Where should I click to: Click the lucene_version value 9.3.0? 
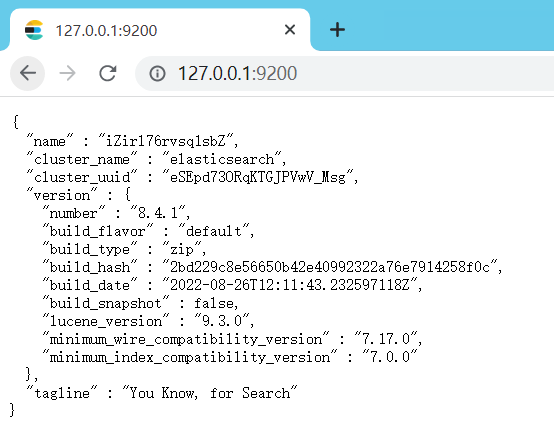(x=222, y=321)
